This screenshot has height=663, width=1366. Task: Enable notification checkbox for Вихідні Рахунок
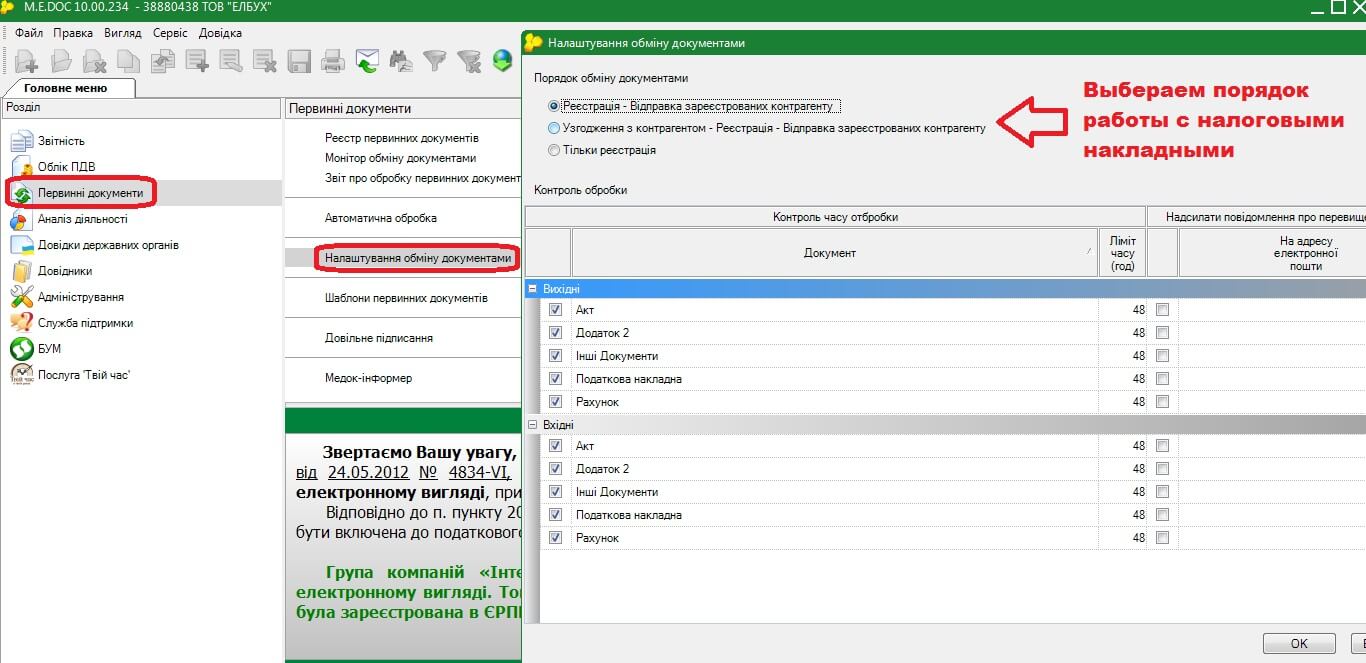(1162, 402)
